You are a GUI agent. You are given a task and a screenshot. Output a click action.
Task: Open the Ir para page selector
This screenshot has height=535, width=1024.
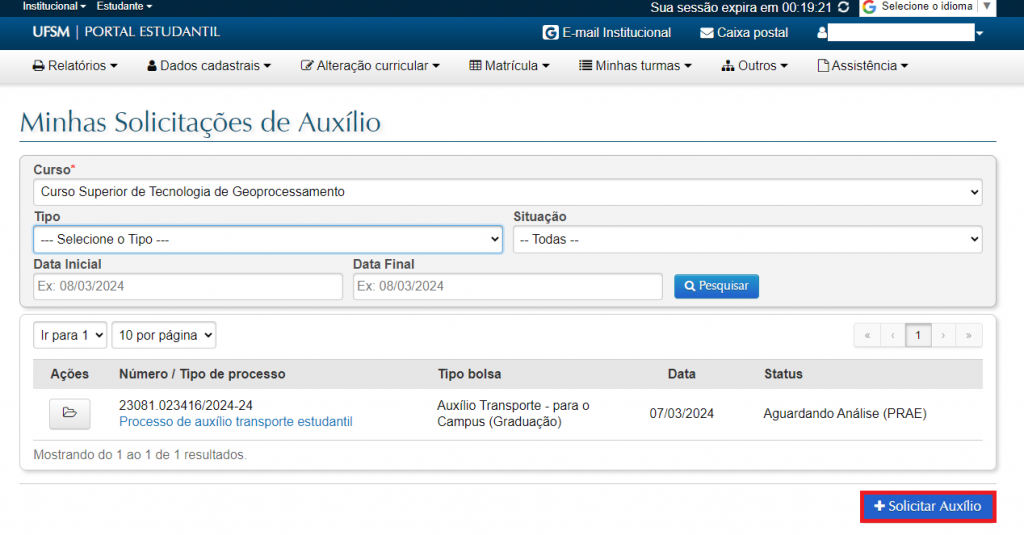(70, 336)
